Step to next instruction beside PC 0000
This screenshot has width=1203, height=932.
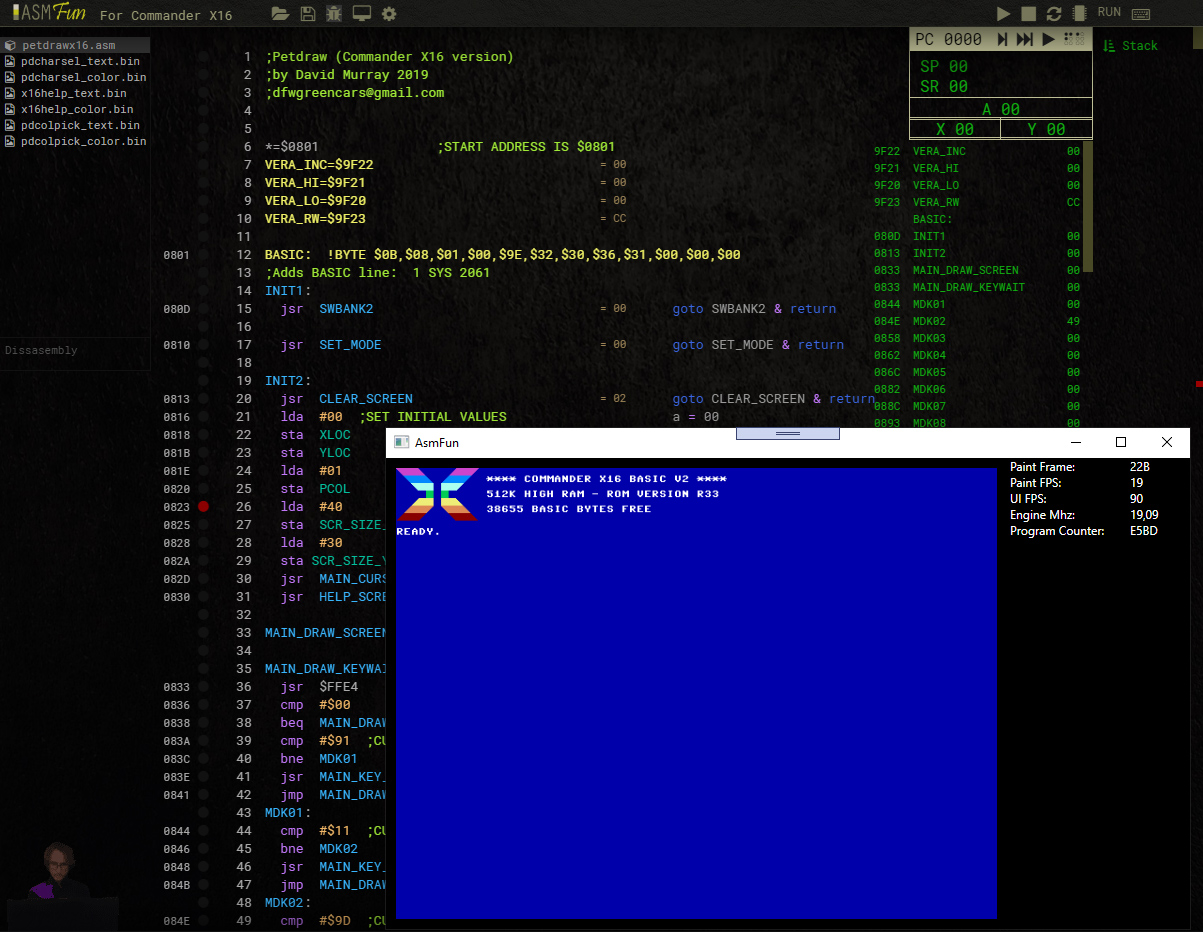click(x=1002, y=39)
